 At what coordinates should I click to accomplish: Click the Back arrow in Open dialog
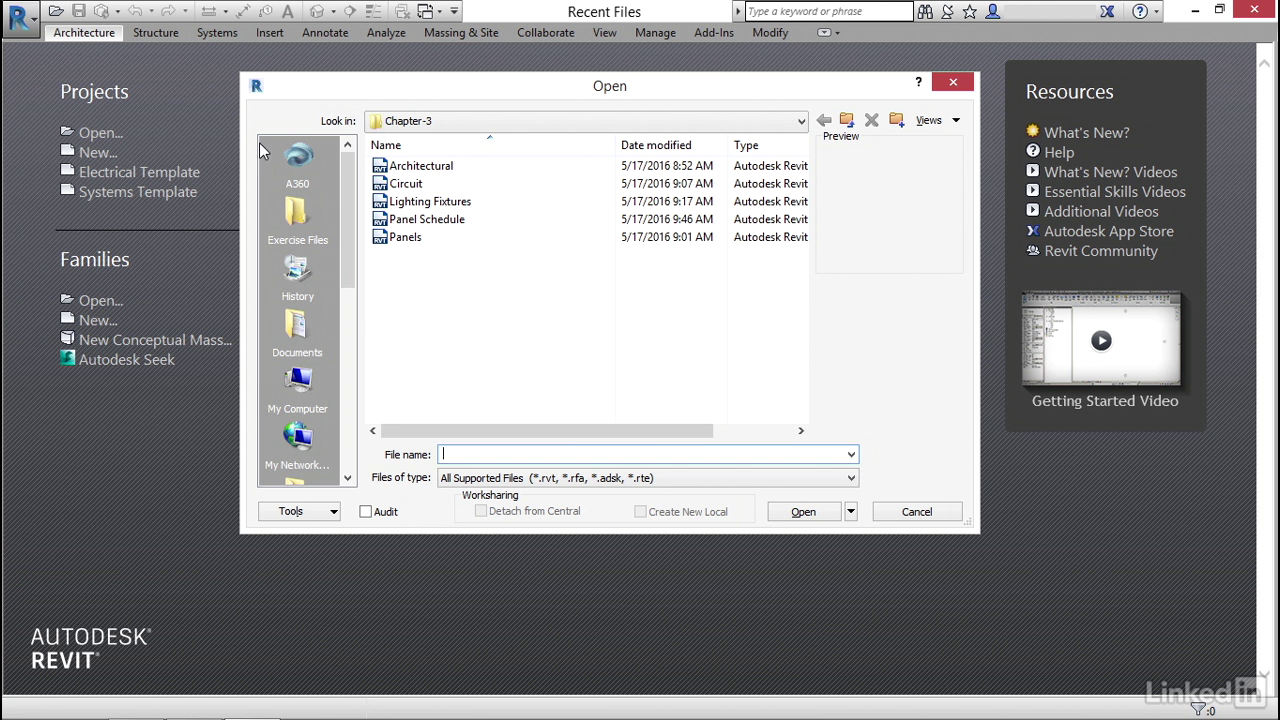(x=824, y=120)
